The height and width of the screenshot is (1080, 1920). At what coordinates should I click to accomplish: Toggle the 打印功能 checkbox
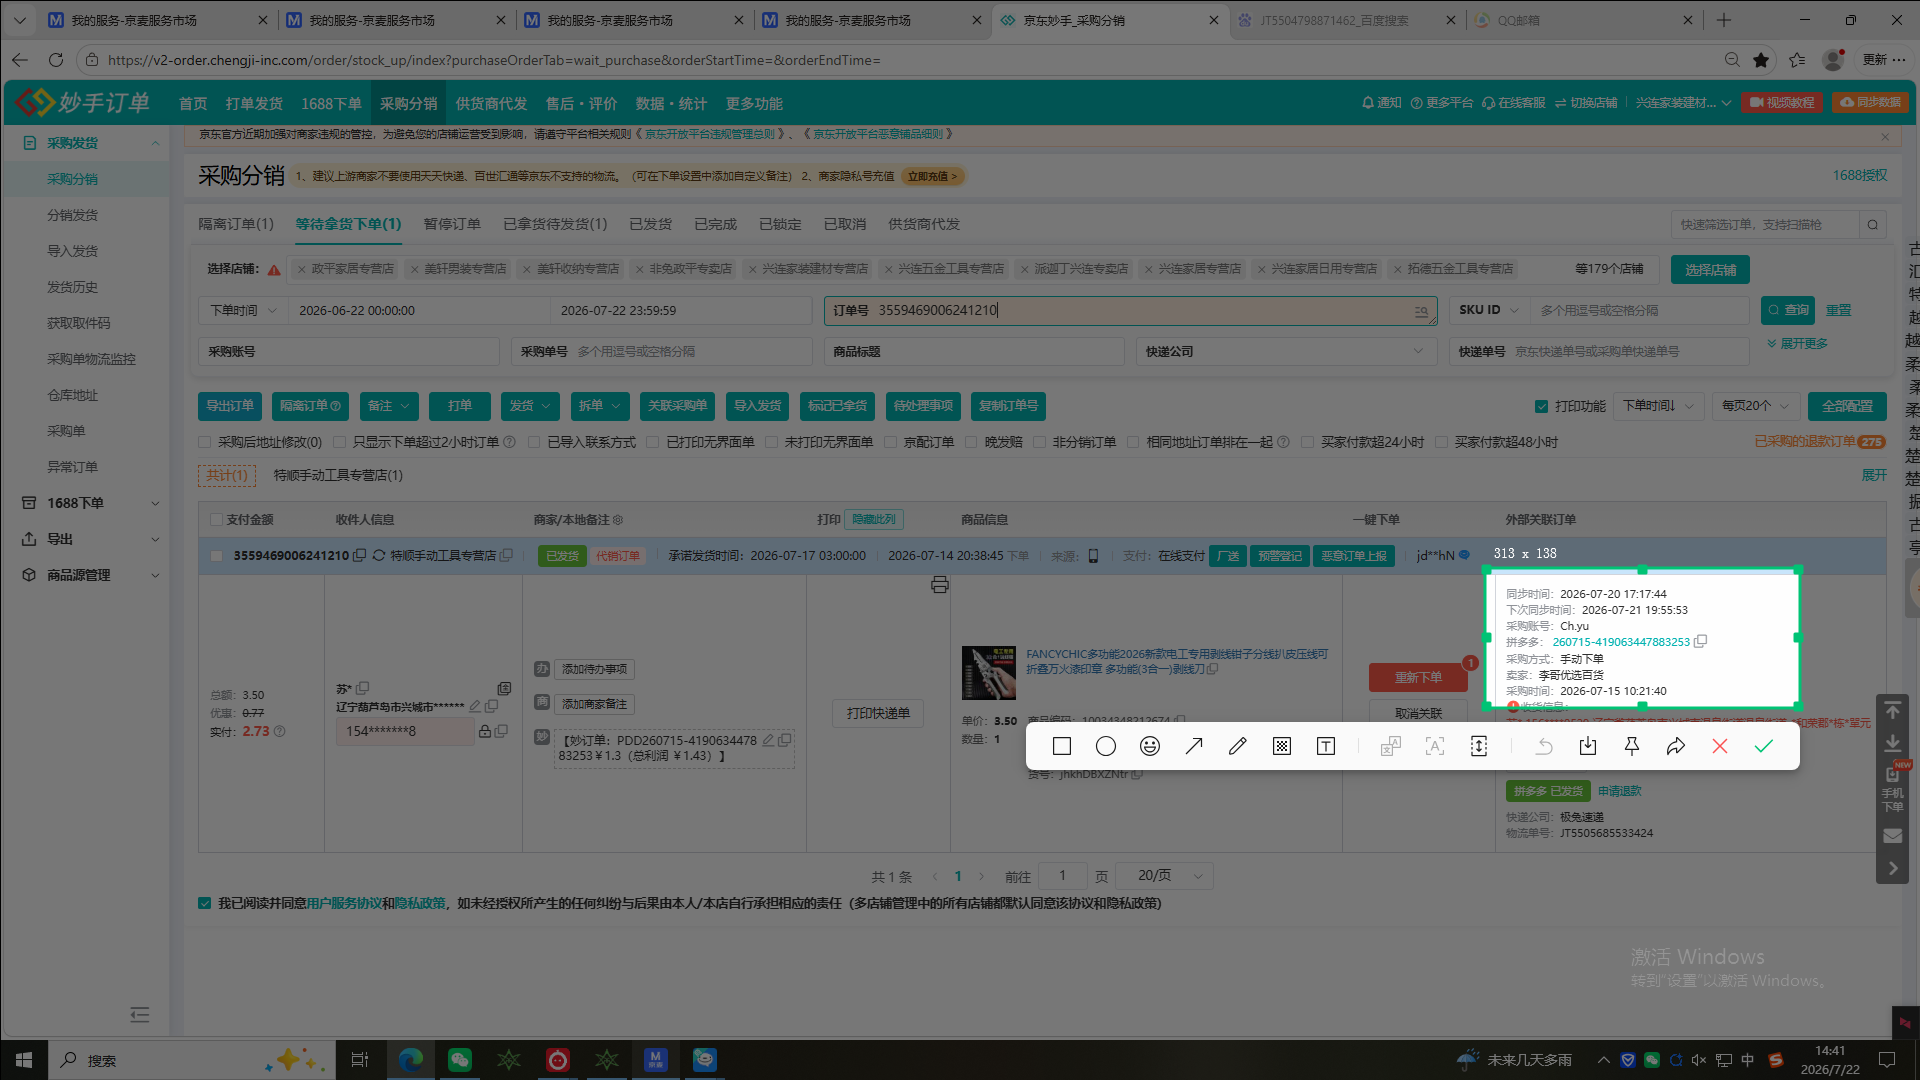point(1541,407)
